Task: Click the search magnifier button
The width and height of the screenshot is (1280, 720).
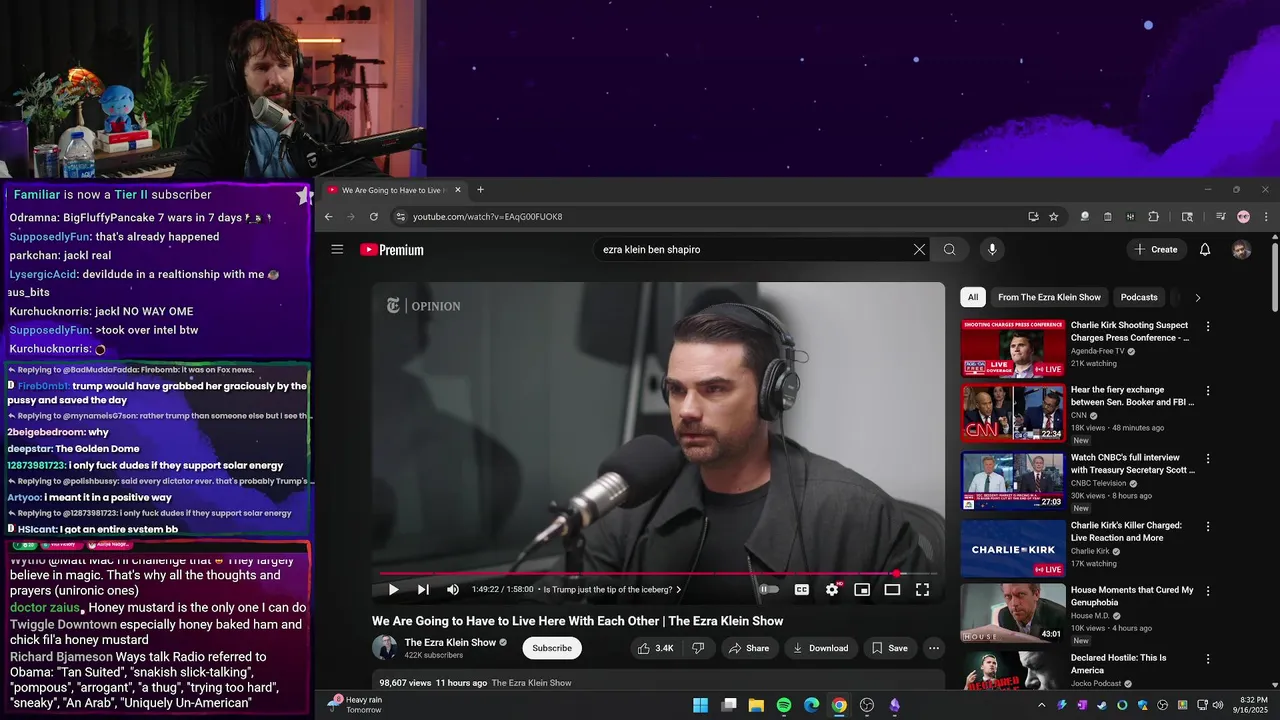Action: 950,249
